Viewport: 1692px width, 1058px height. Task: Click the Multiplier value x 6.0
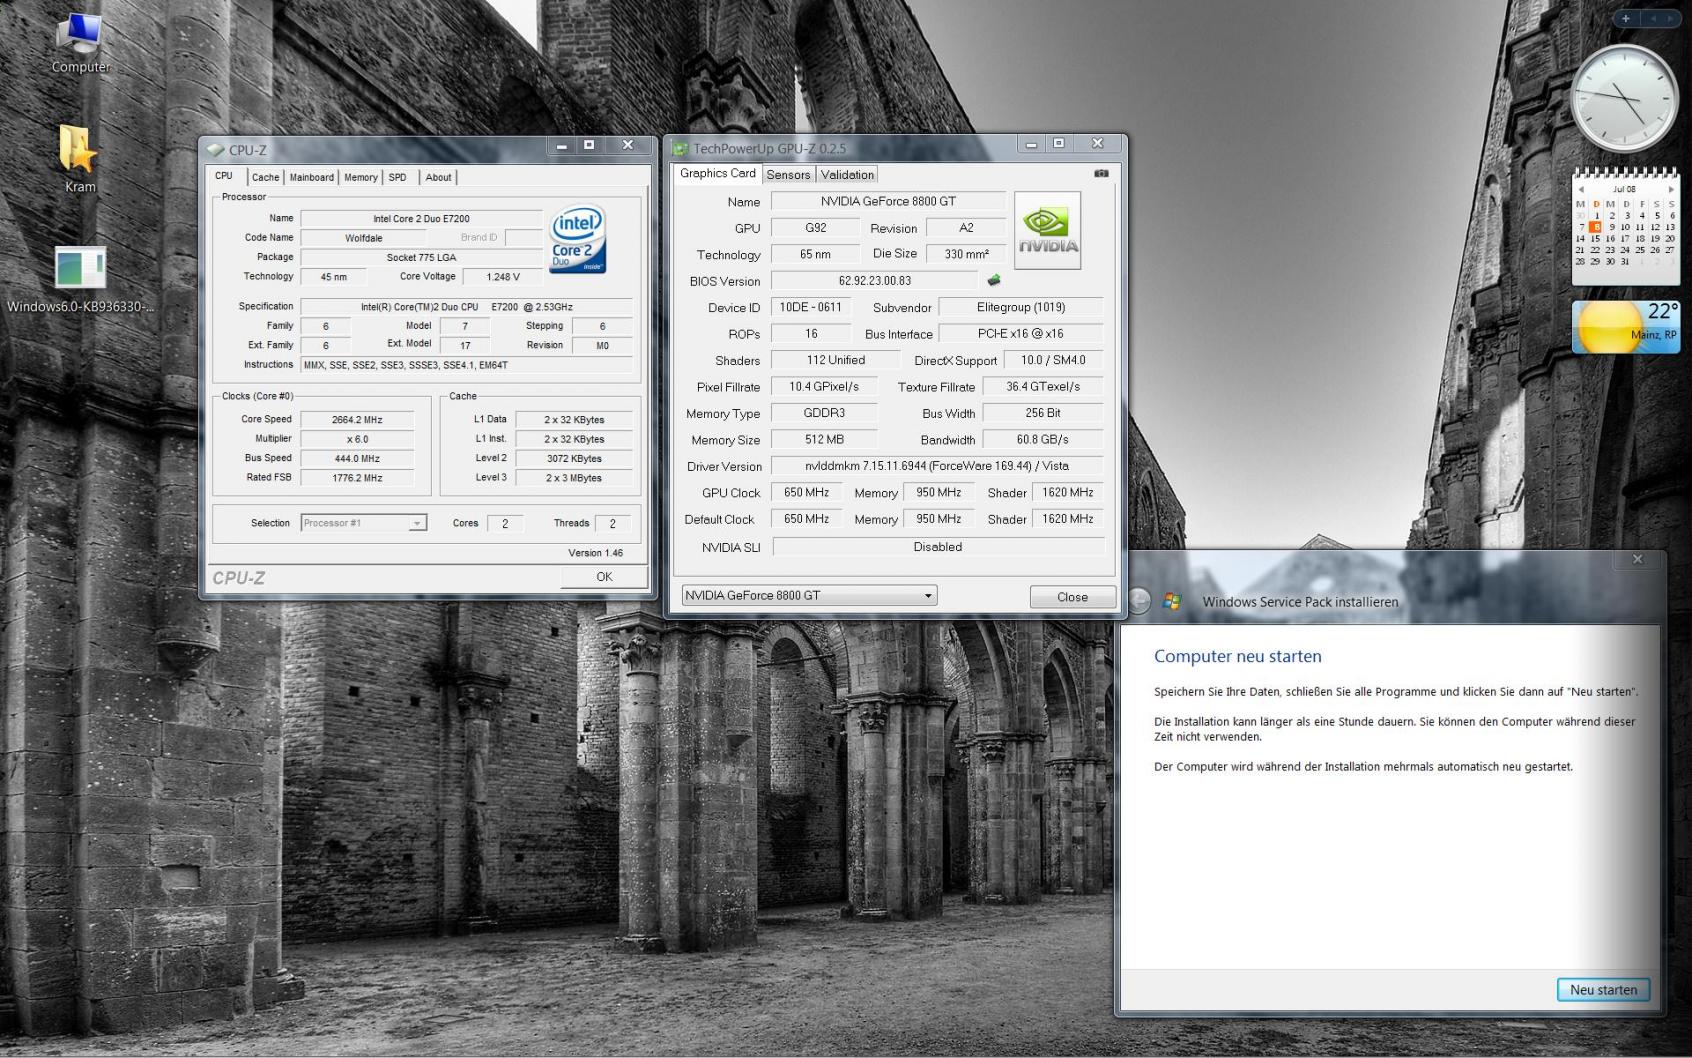click(x=357, y=439)
